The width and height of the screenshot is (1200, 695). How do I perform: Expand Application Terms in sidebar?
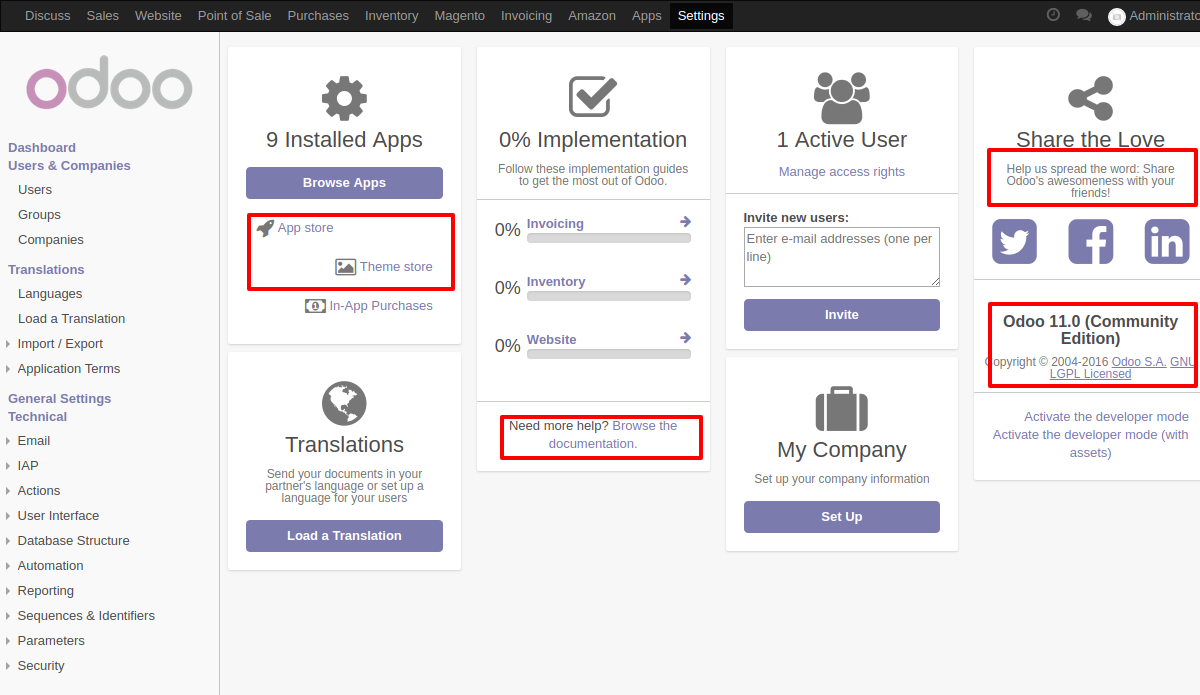click(x=68, y=369)
